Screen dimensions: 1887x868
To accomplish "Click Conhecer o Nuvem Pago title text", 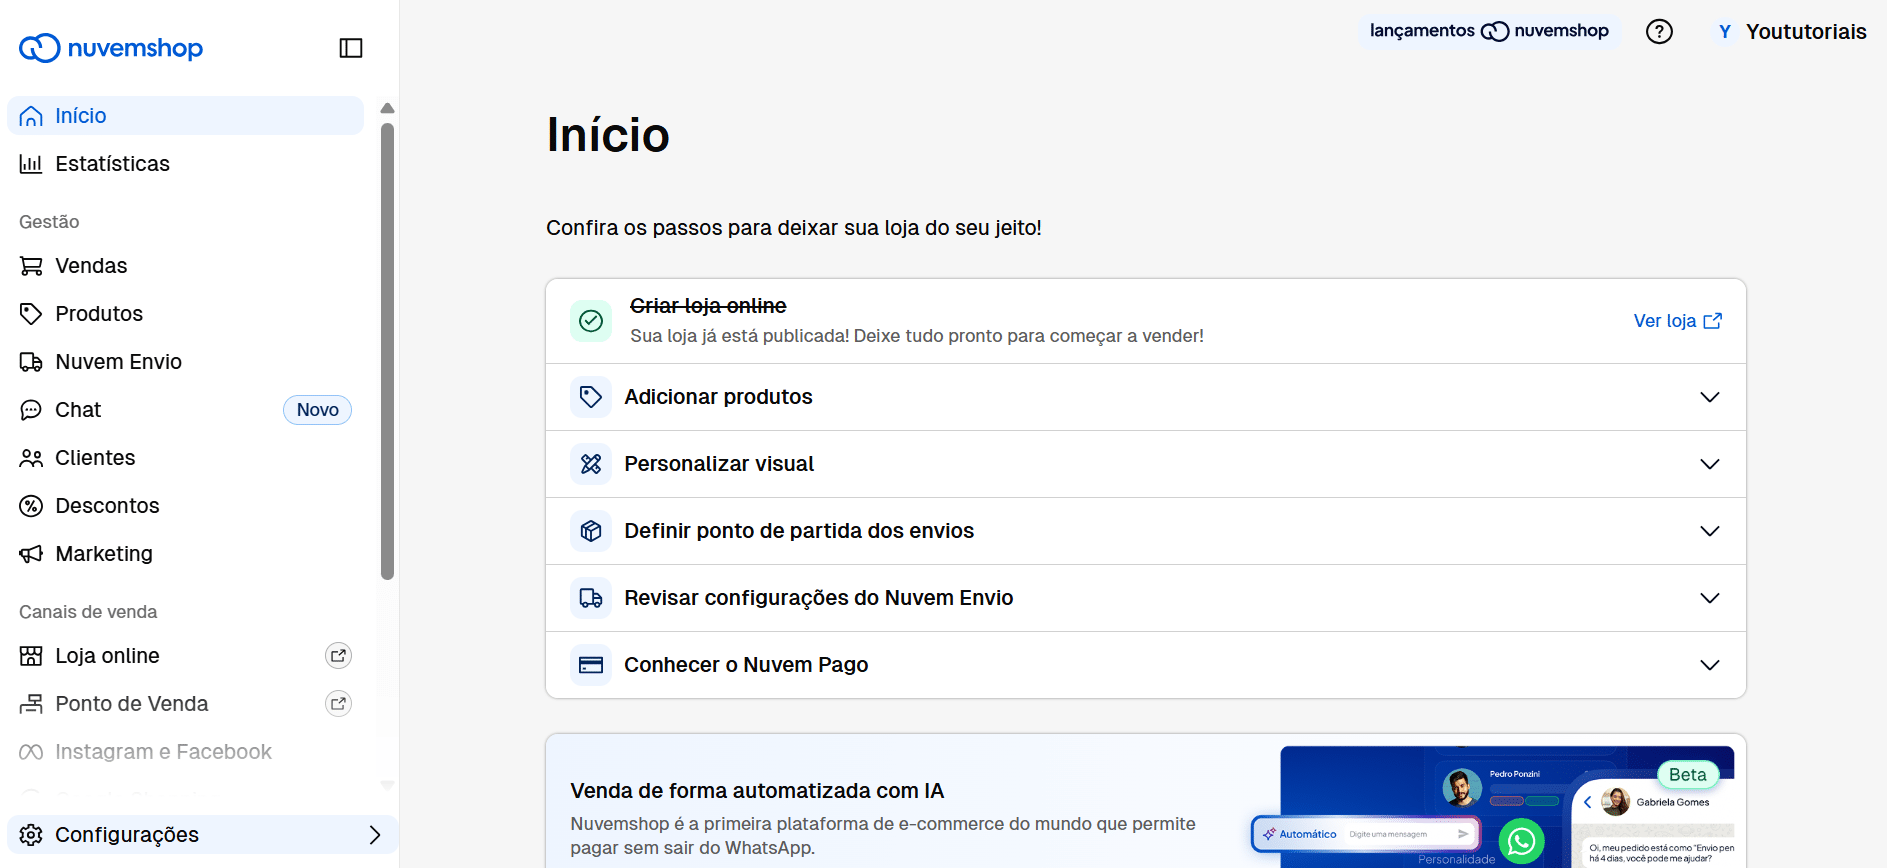I will coord(746,665).
